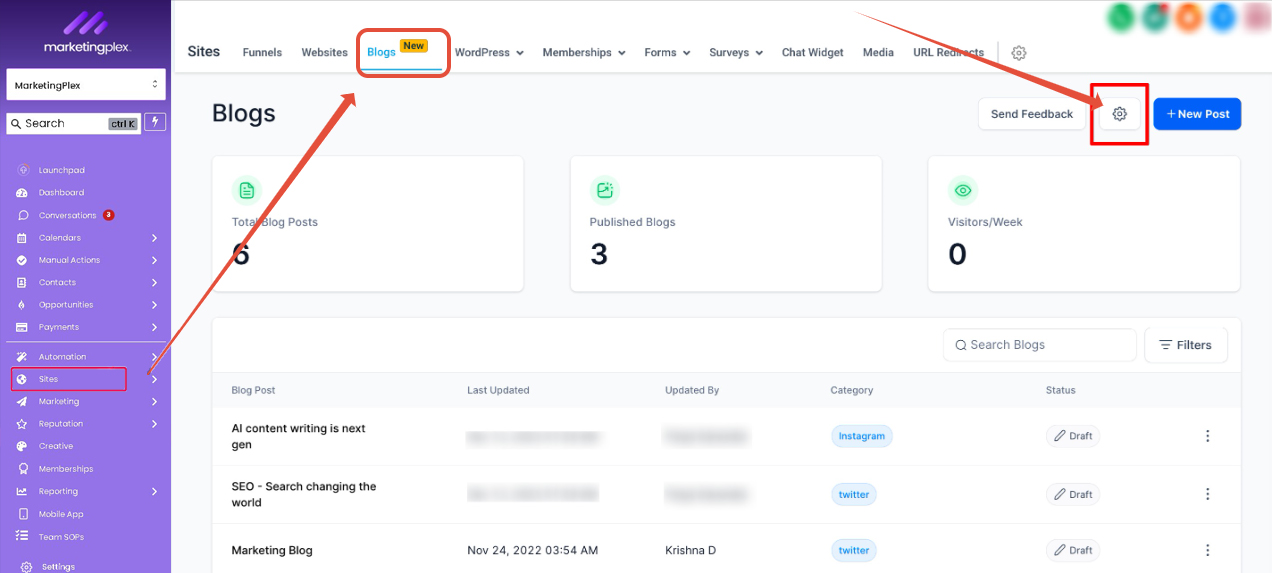
Task: Click the Reporting chart icon
Action: click(22, 491)
